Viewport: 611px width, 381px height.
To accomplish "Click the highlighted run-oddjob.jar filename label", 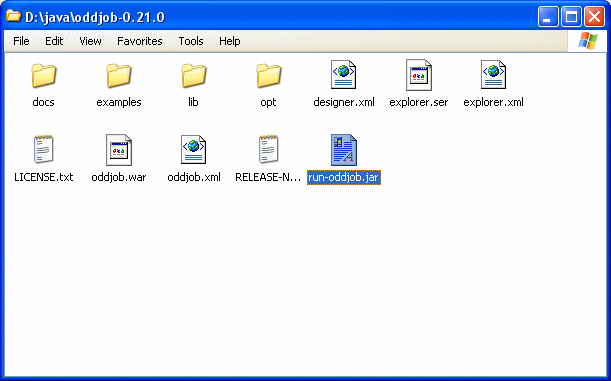I will 344,177.
